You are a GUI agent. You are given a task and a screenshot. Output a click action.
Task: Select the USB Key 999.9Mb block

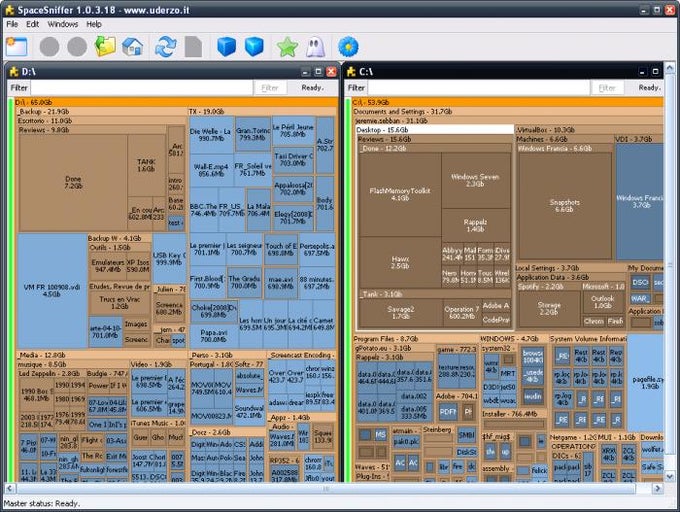169,259
